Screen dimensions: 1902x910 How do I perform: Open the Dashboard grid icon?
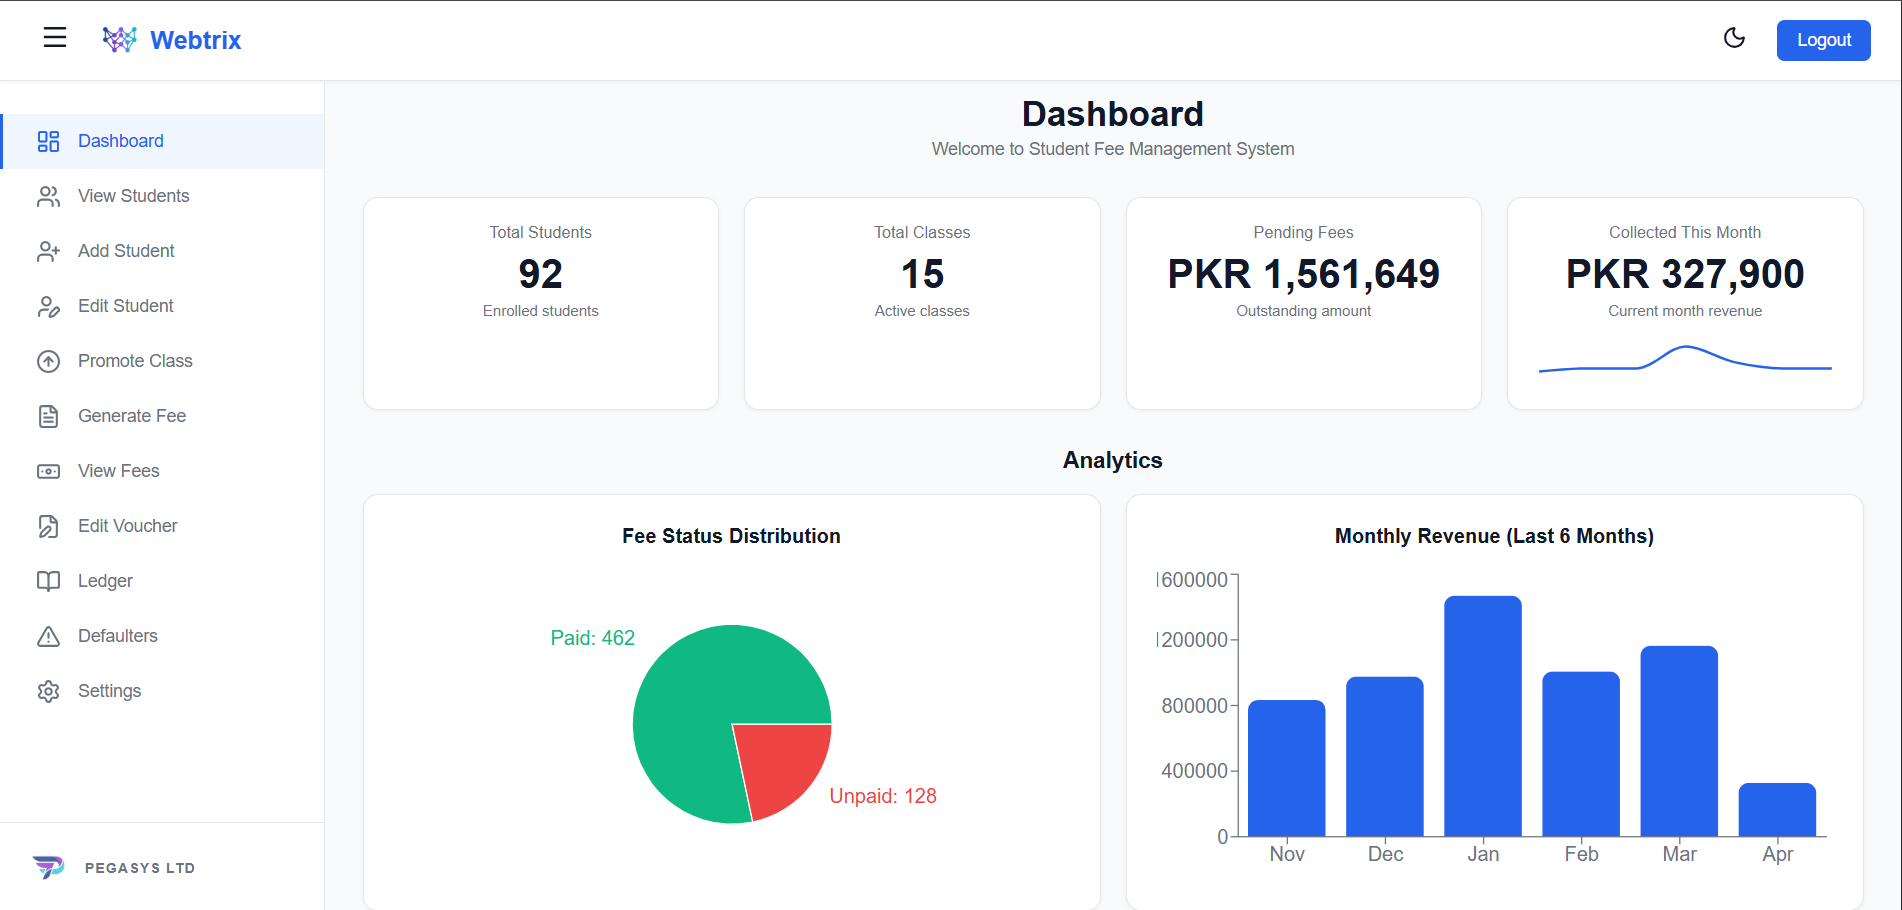tap(48, 141)
